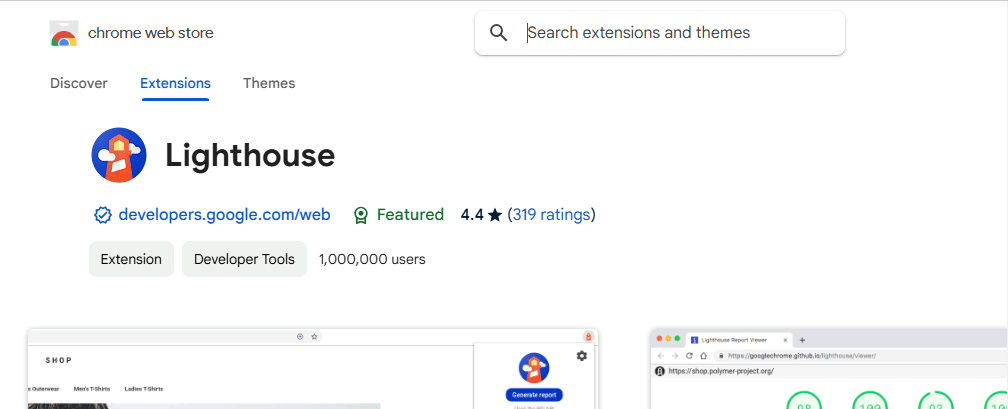Click the rating star icon

pyautogui.click(x=494, y=215)
